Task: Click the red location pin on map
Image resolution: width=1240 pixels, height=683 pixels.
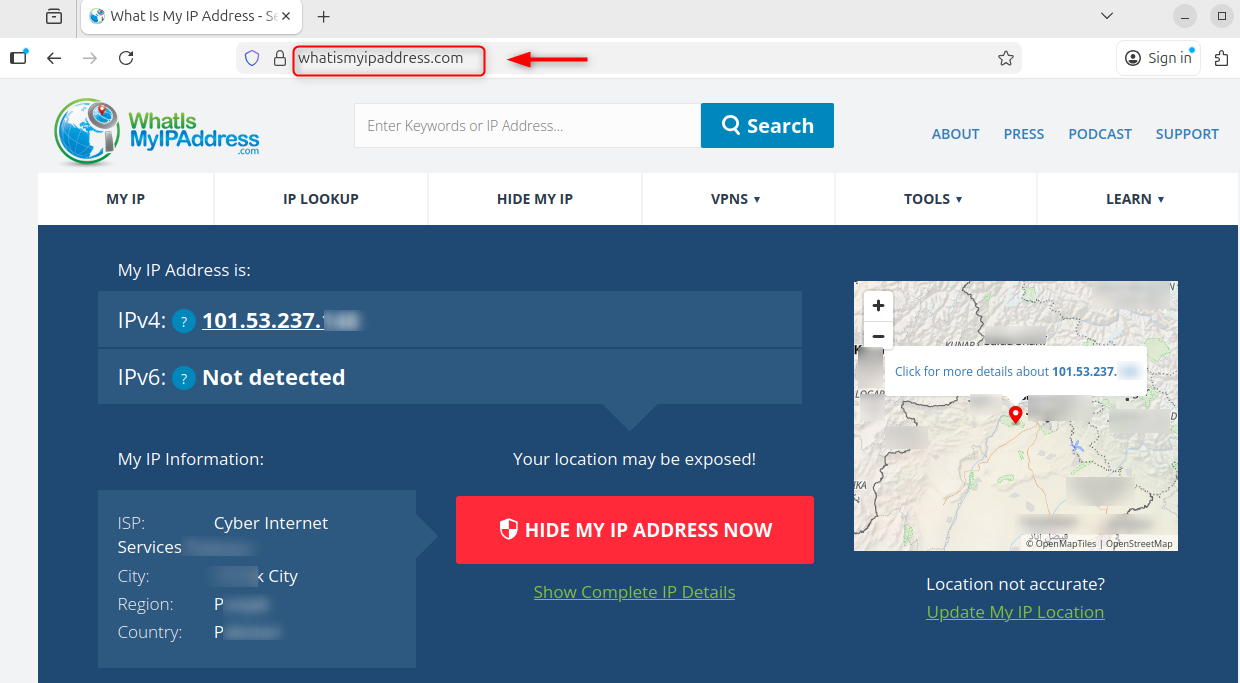Action: pos(1015,414)
